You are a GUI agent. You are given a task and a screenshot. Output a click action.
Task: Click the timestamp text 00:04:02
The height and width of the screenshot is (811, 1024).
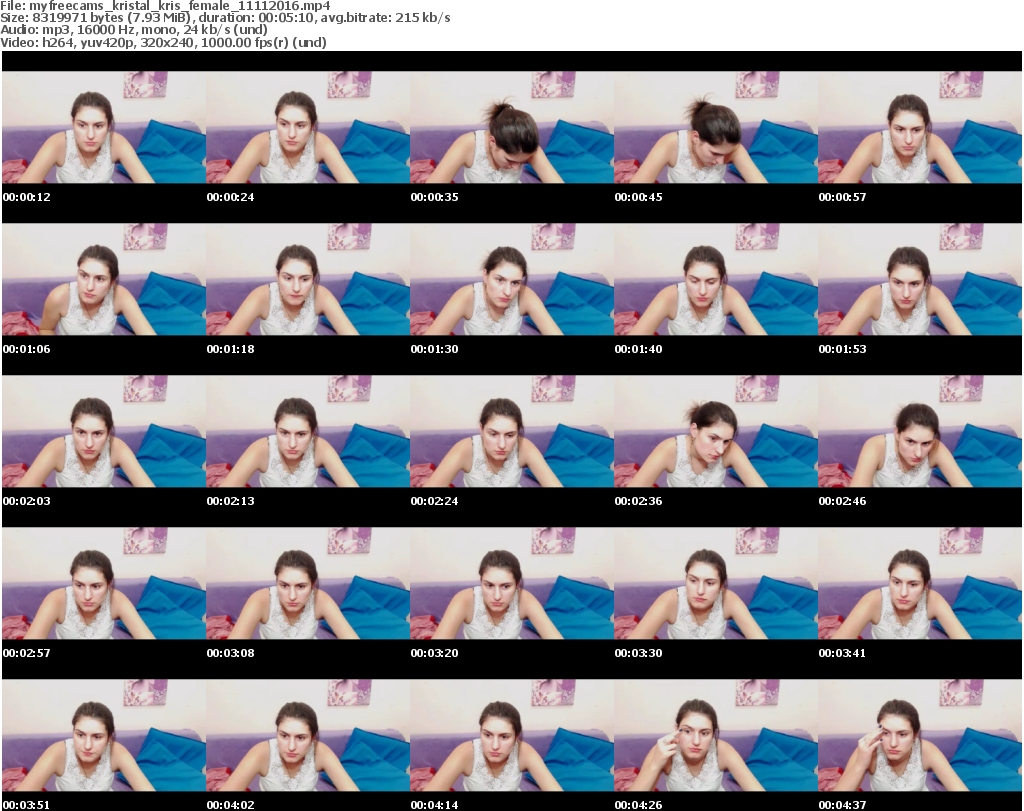point(231,805)
